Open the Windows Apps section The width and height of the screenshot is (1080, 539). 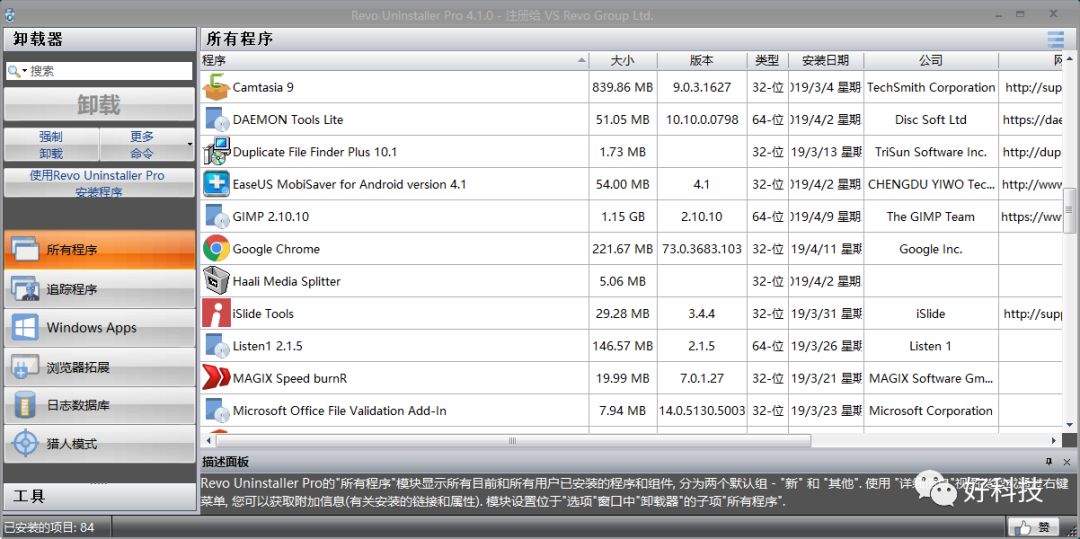(x=99, y=328)
